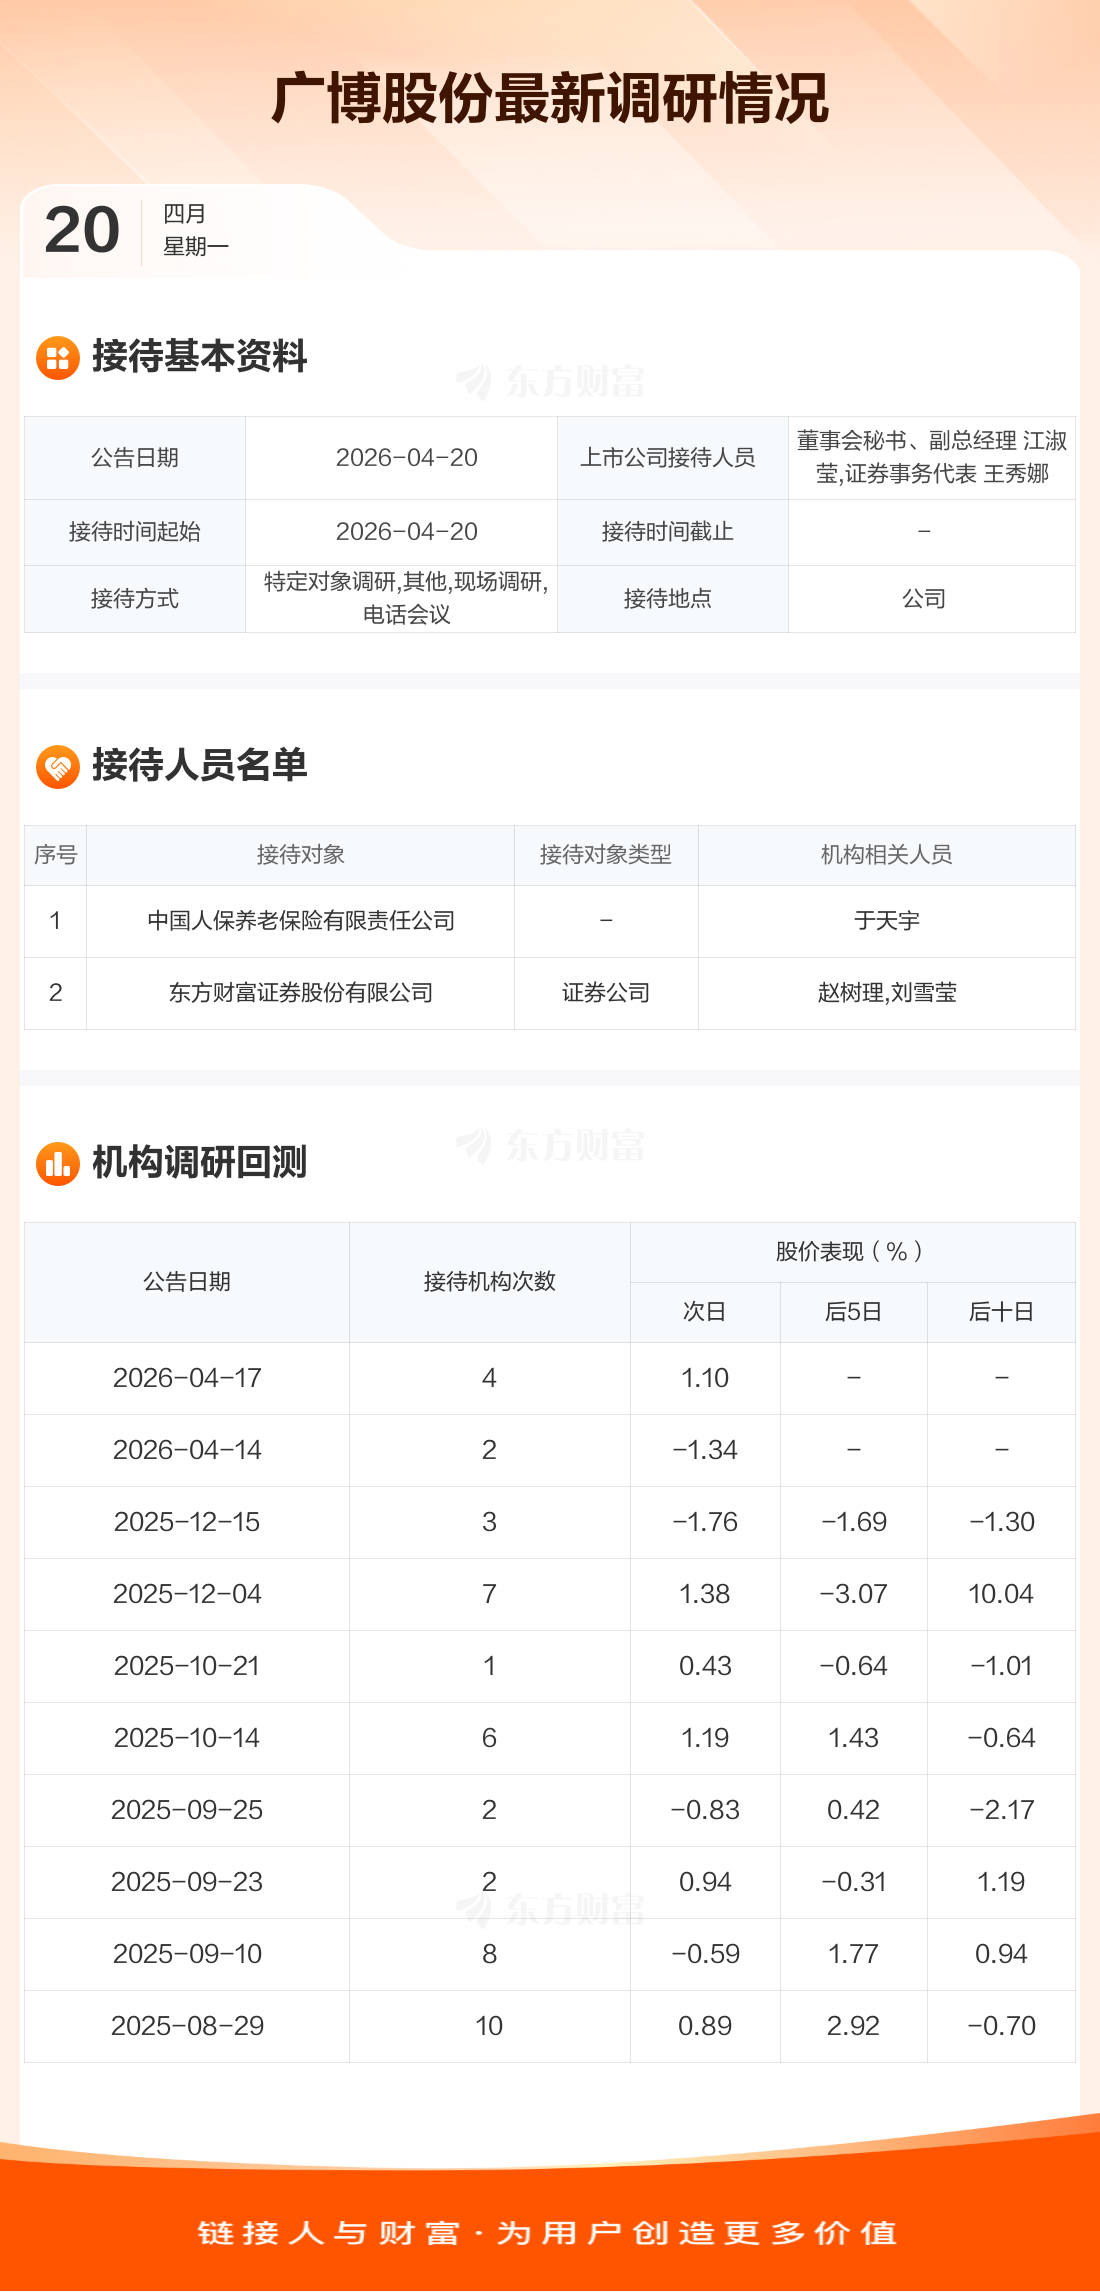Click the date 2026-04-14 row
The height and width of the screenshot is (2292, 1100).
click(550, 1450)
